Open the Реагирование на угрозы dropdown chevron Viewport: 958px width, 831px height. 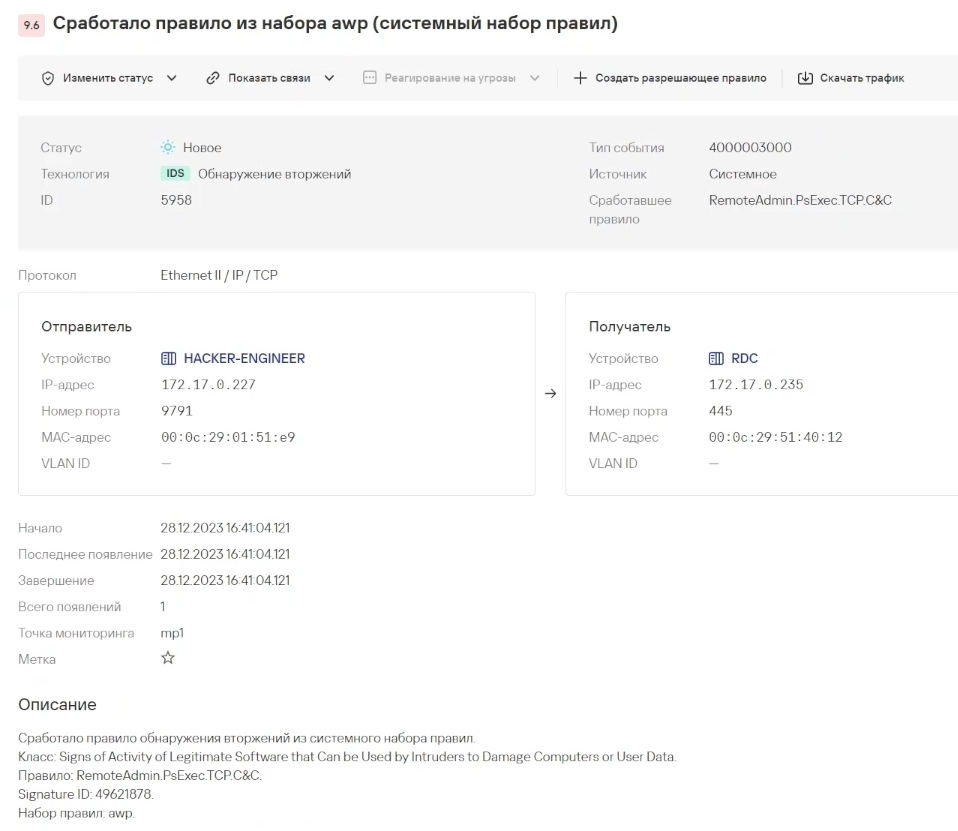coord(534,79)
